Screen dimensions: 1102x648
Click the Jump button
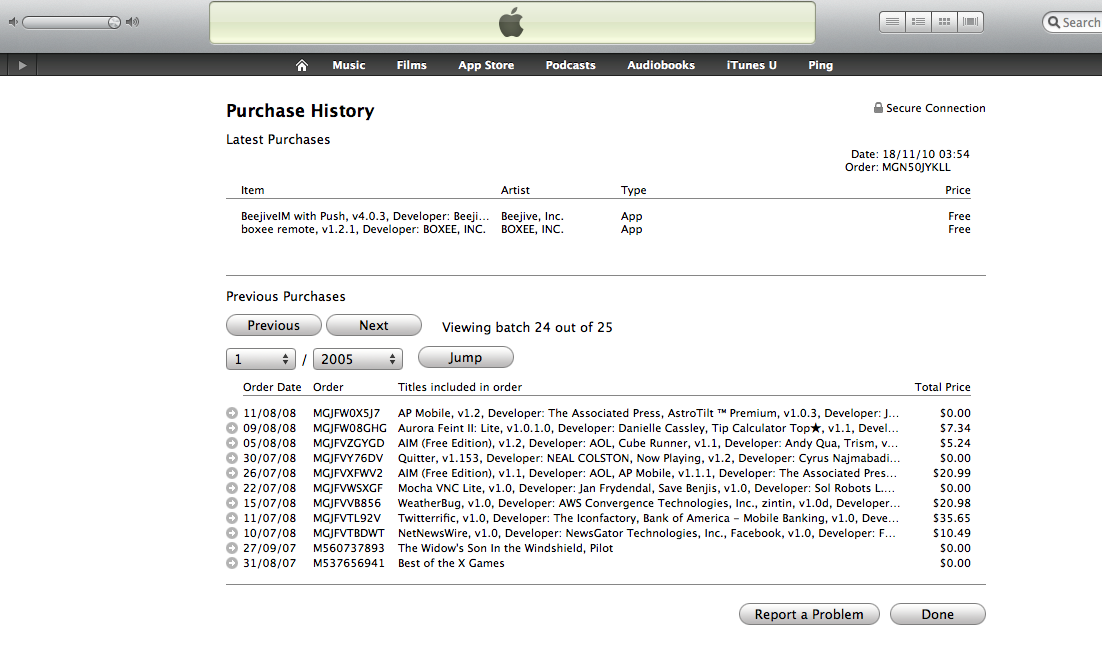click(465, 358)
